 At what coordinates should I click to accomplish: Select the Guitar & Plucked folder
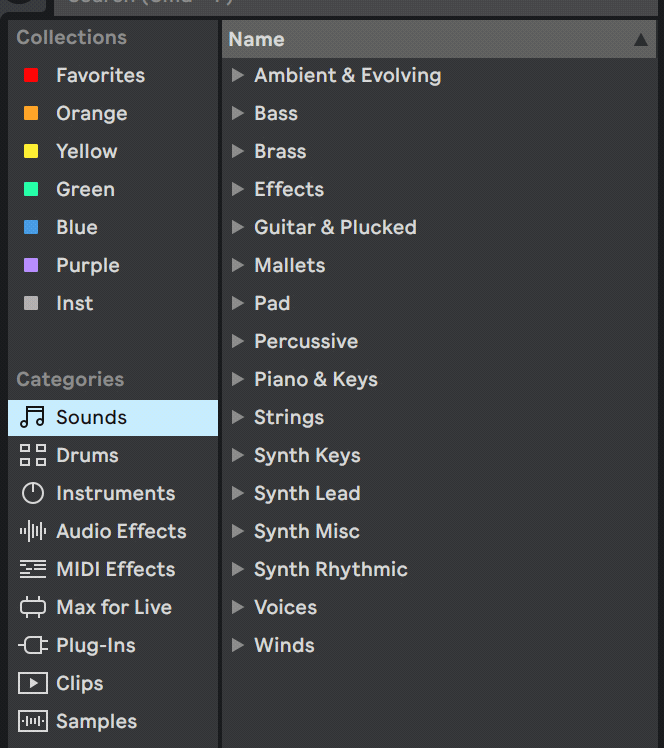point(335,227)
